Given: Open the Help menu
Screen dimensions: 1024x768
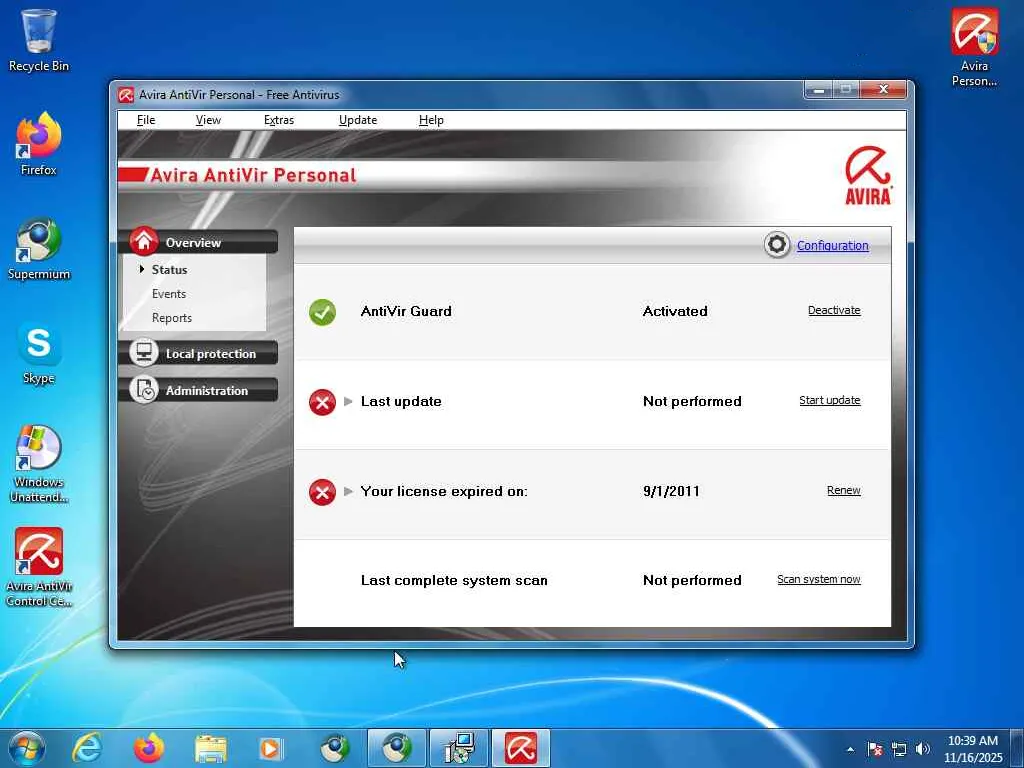Looking at the screenshot, I should (431, 120).
